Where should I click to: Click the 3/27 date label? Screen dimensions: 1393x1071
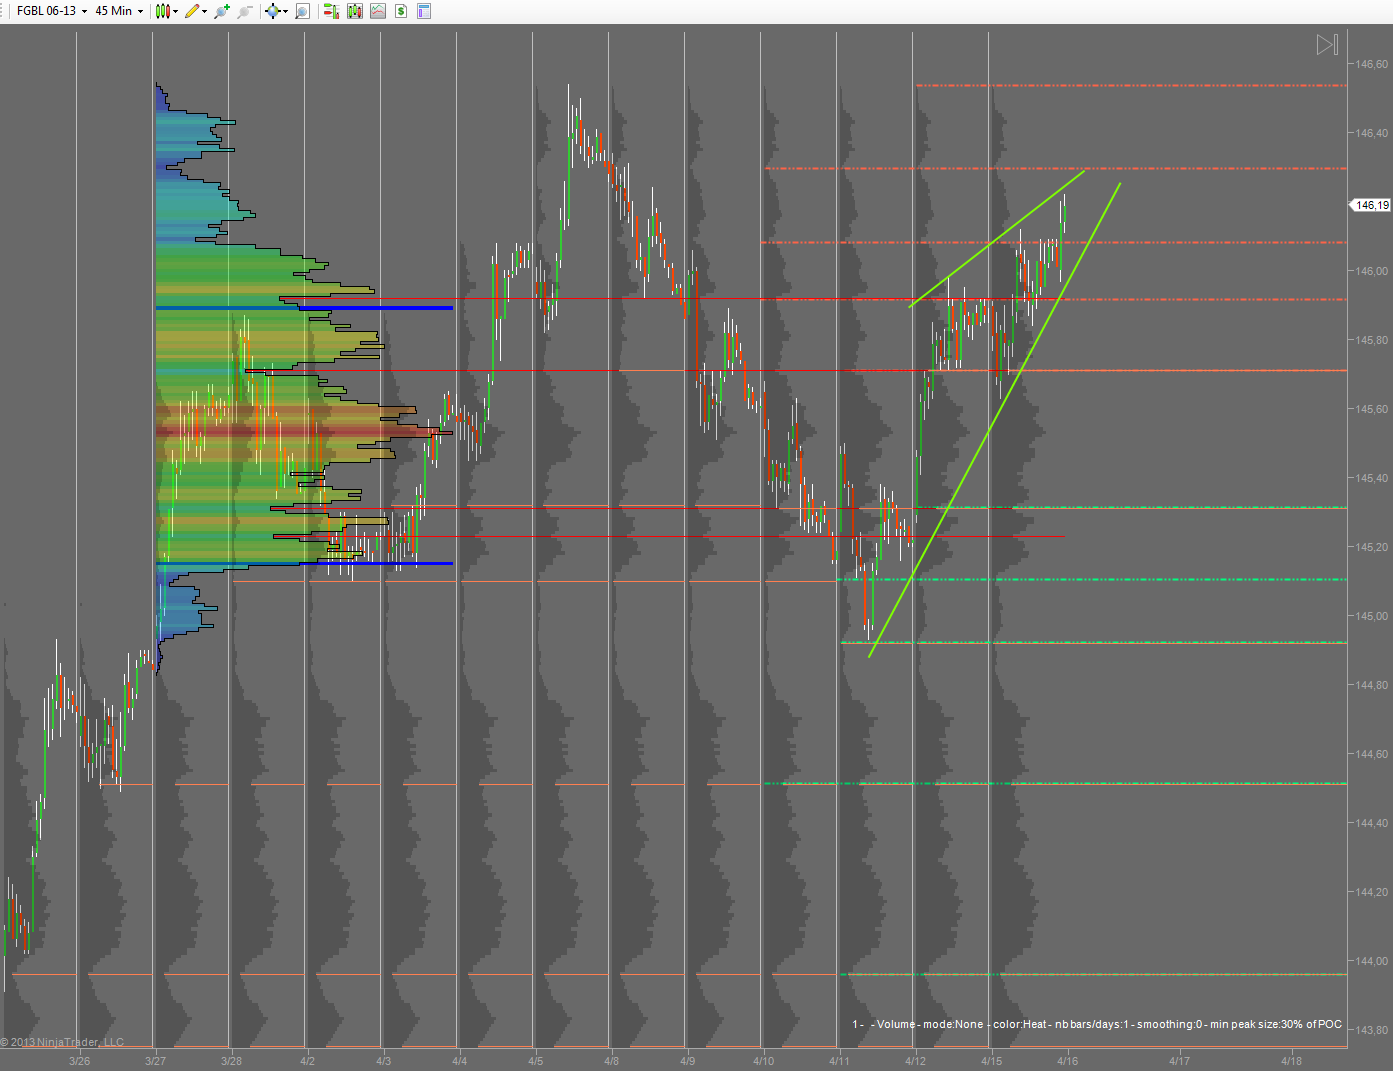[156, 1061]
